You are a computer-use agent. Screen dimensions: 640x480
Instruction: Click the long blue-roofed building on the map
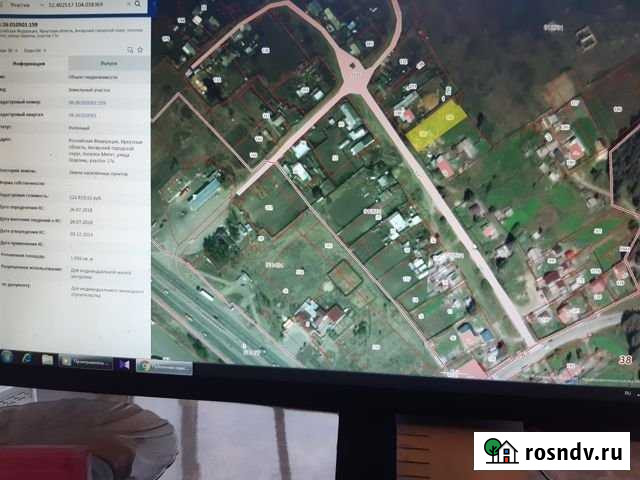click(206, 191)
